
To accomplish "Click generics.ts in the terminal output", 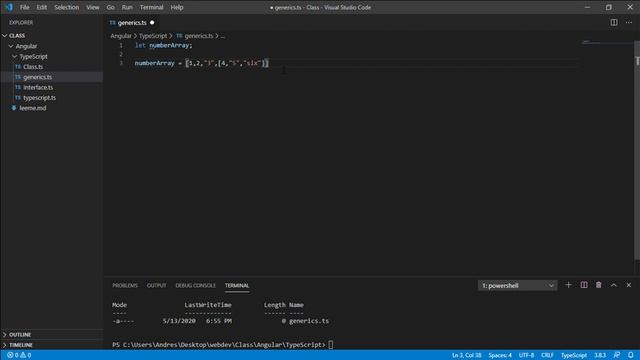I will 309,321.
